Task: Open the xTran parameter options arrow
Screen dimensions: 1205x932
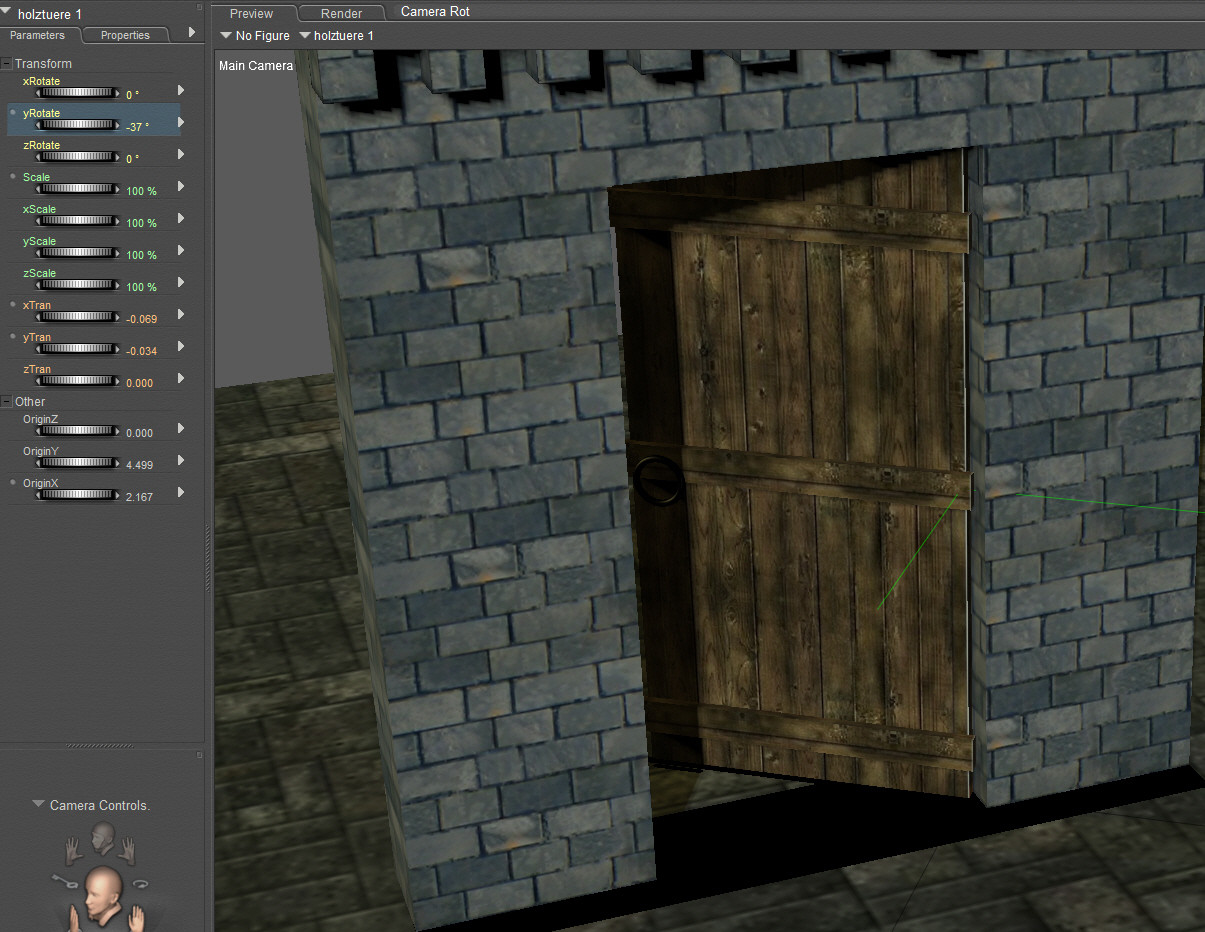Action: click(x=181, y=314)
